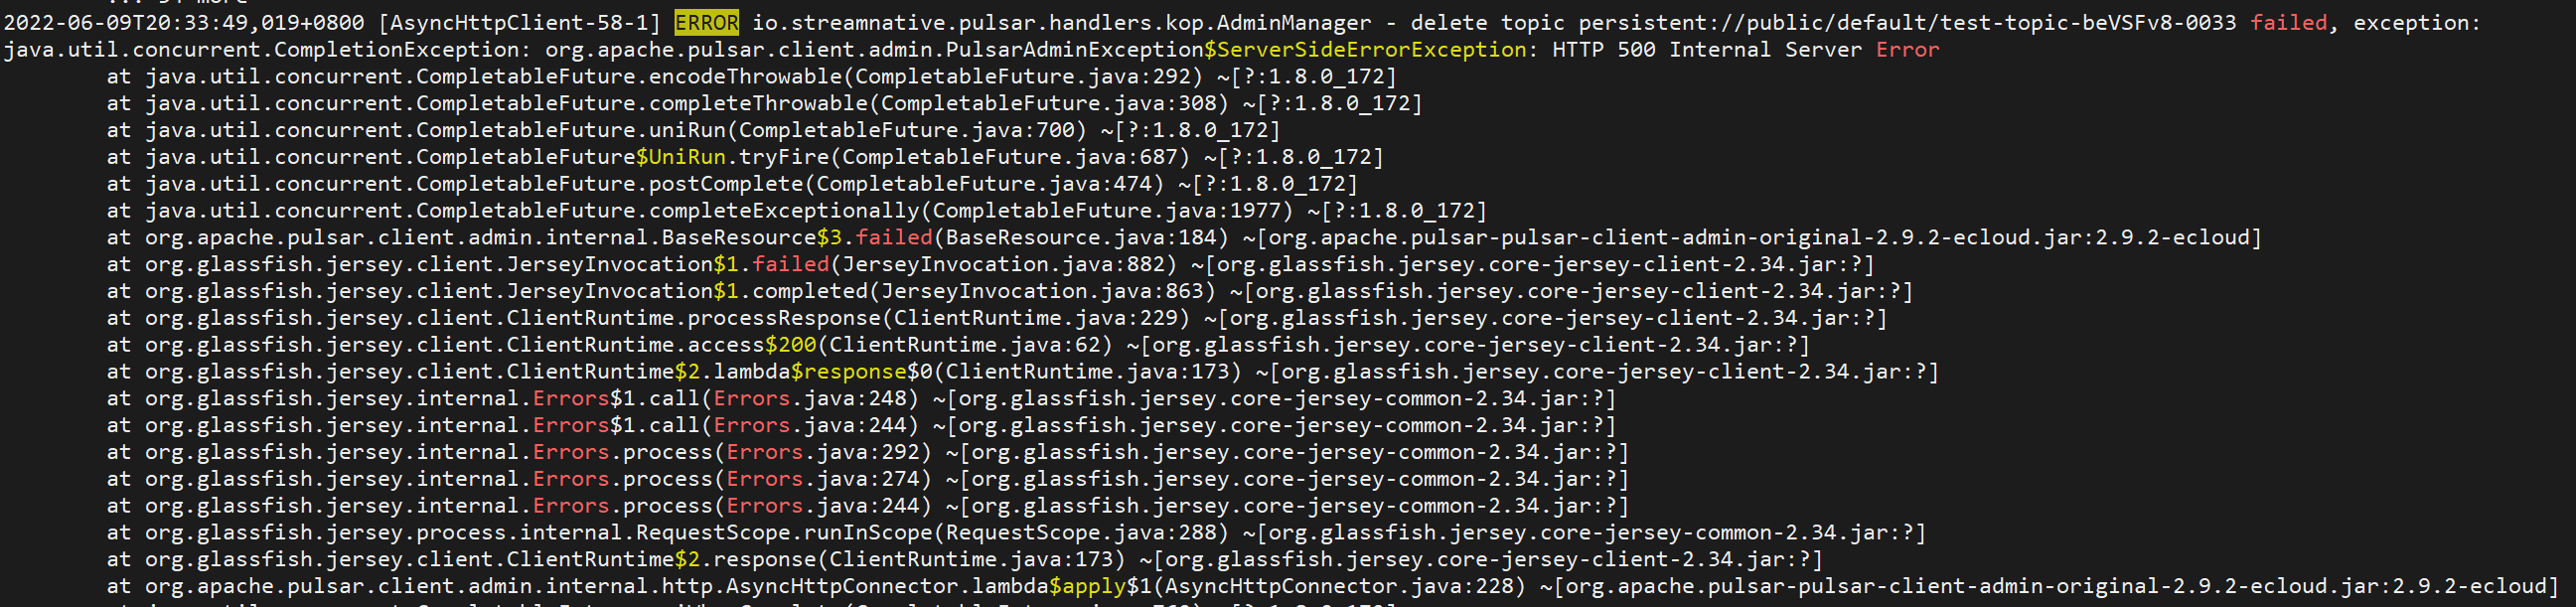Click 'HTTP 500 Internal Server Error' text
Viewport: 2576px width, 607px height.
pyautogui.click(x=1745, y=49)
